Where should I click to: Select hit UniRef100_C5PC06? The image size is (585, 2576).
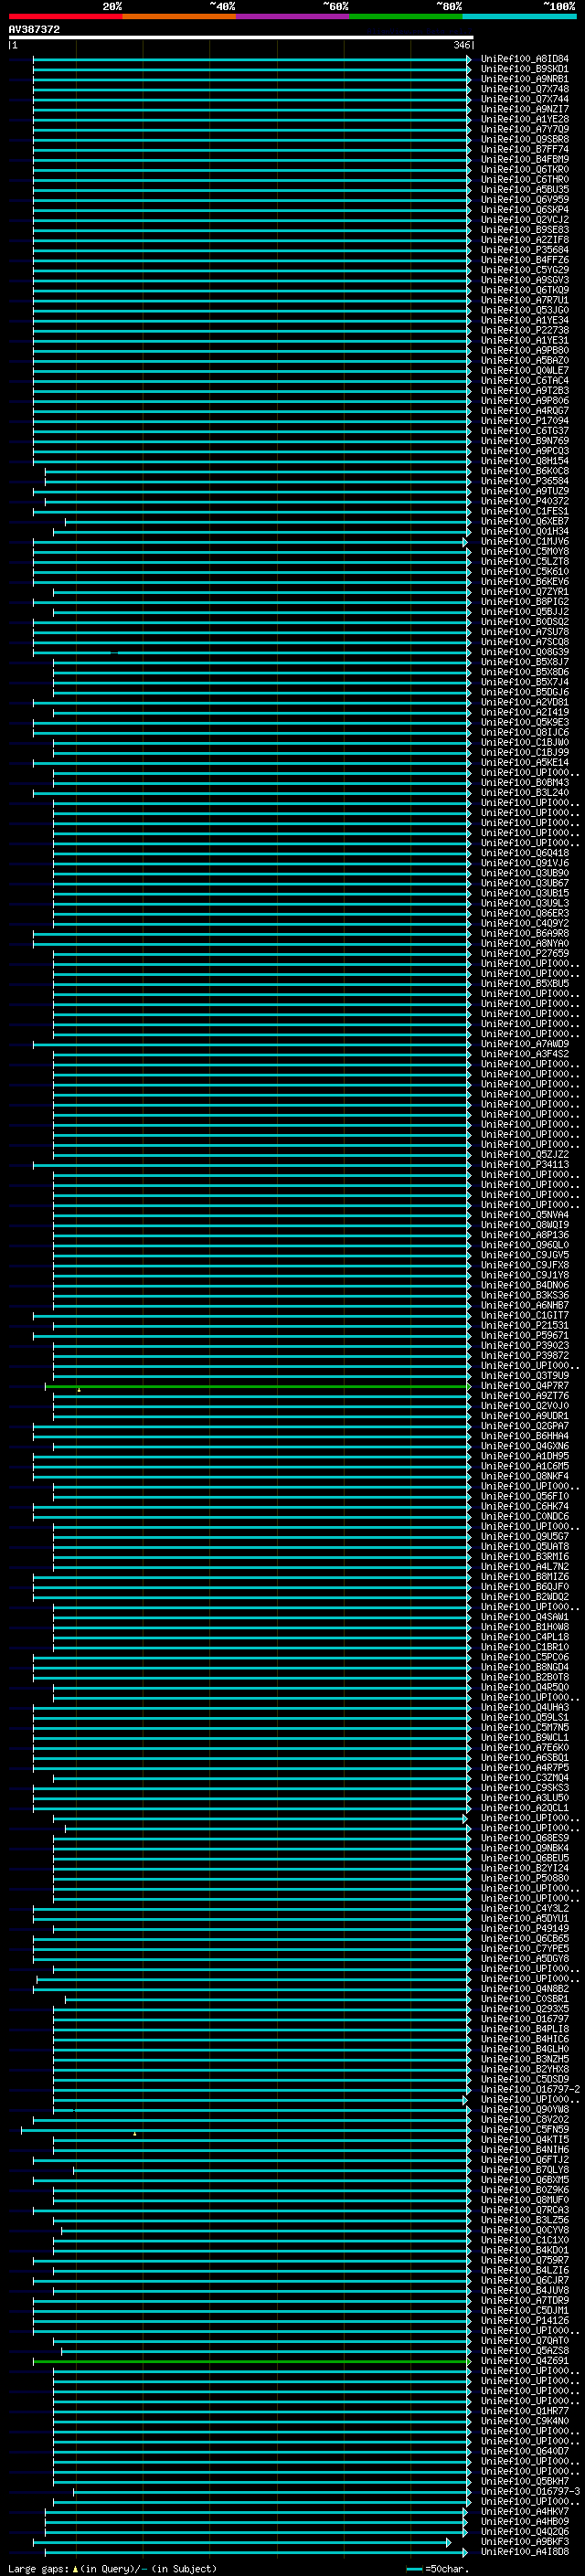(524, 1657)
